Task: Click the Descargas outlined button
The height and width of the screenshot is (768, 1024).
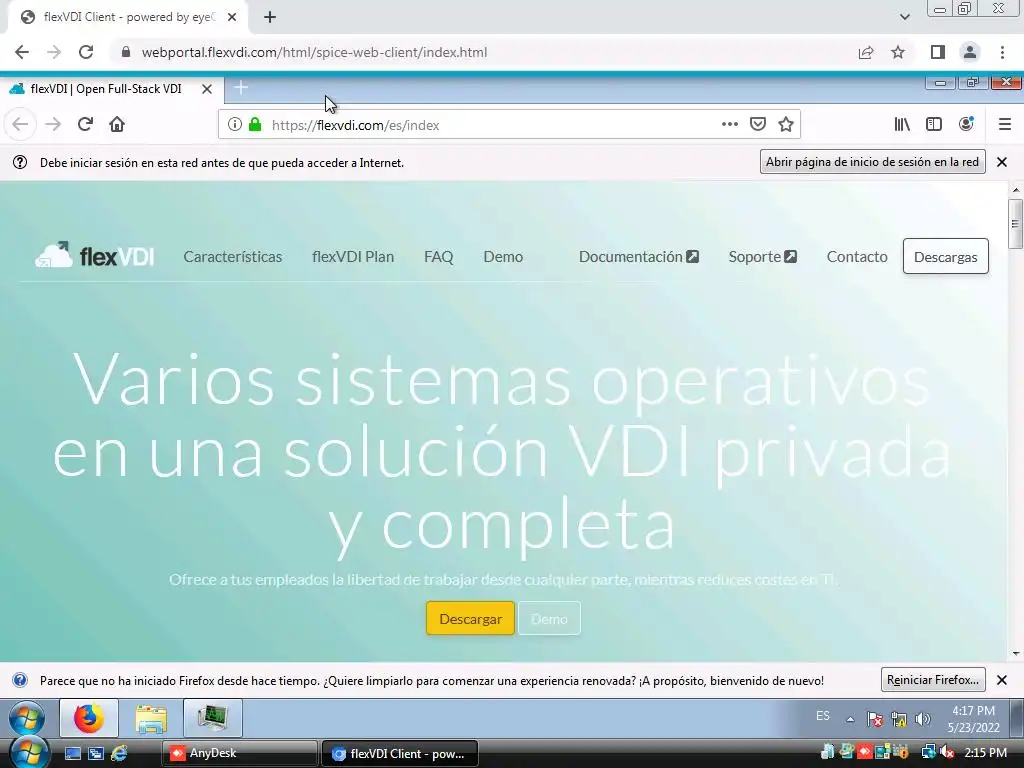Action: [x=946, y=257]
